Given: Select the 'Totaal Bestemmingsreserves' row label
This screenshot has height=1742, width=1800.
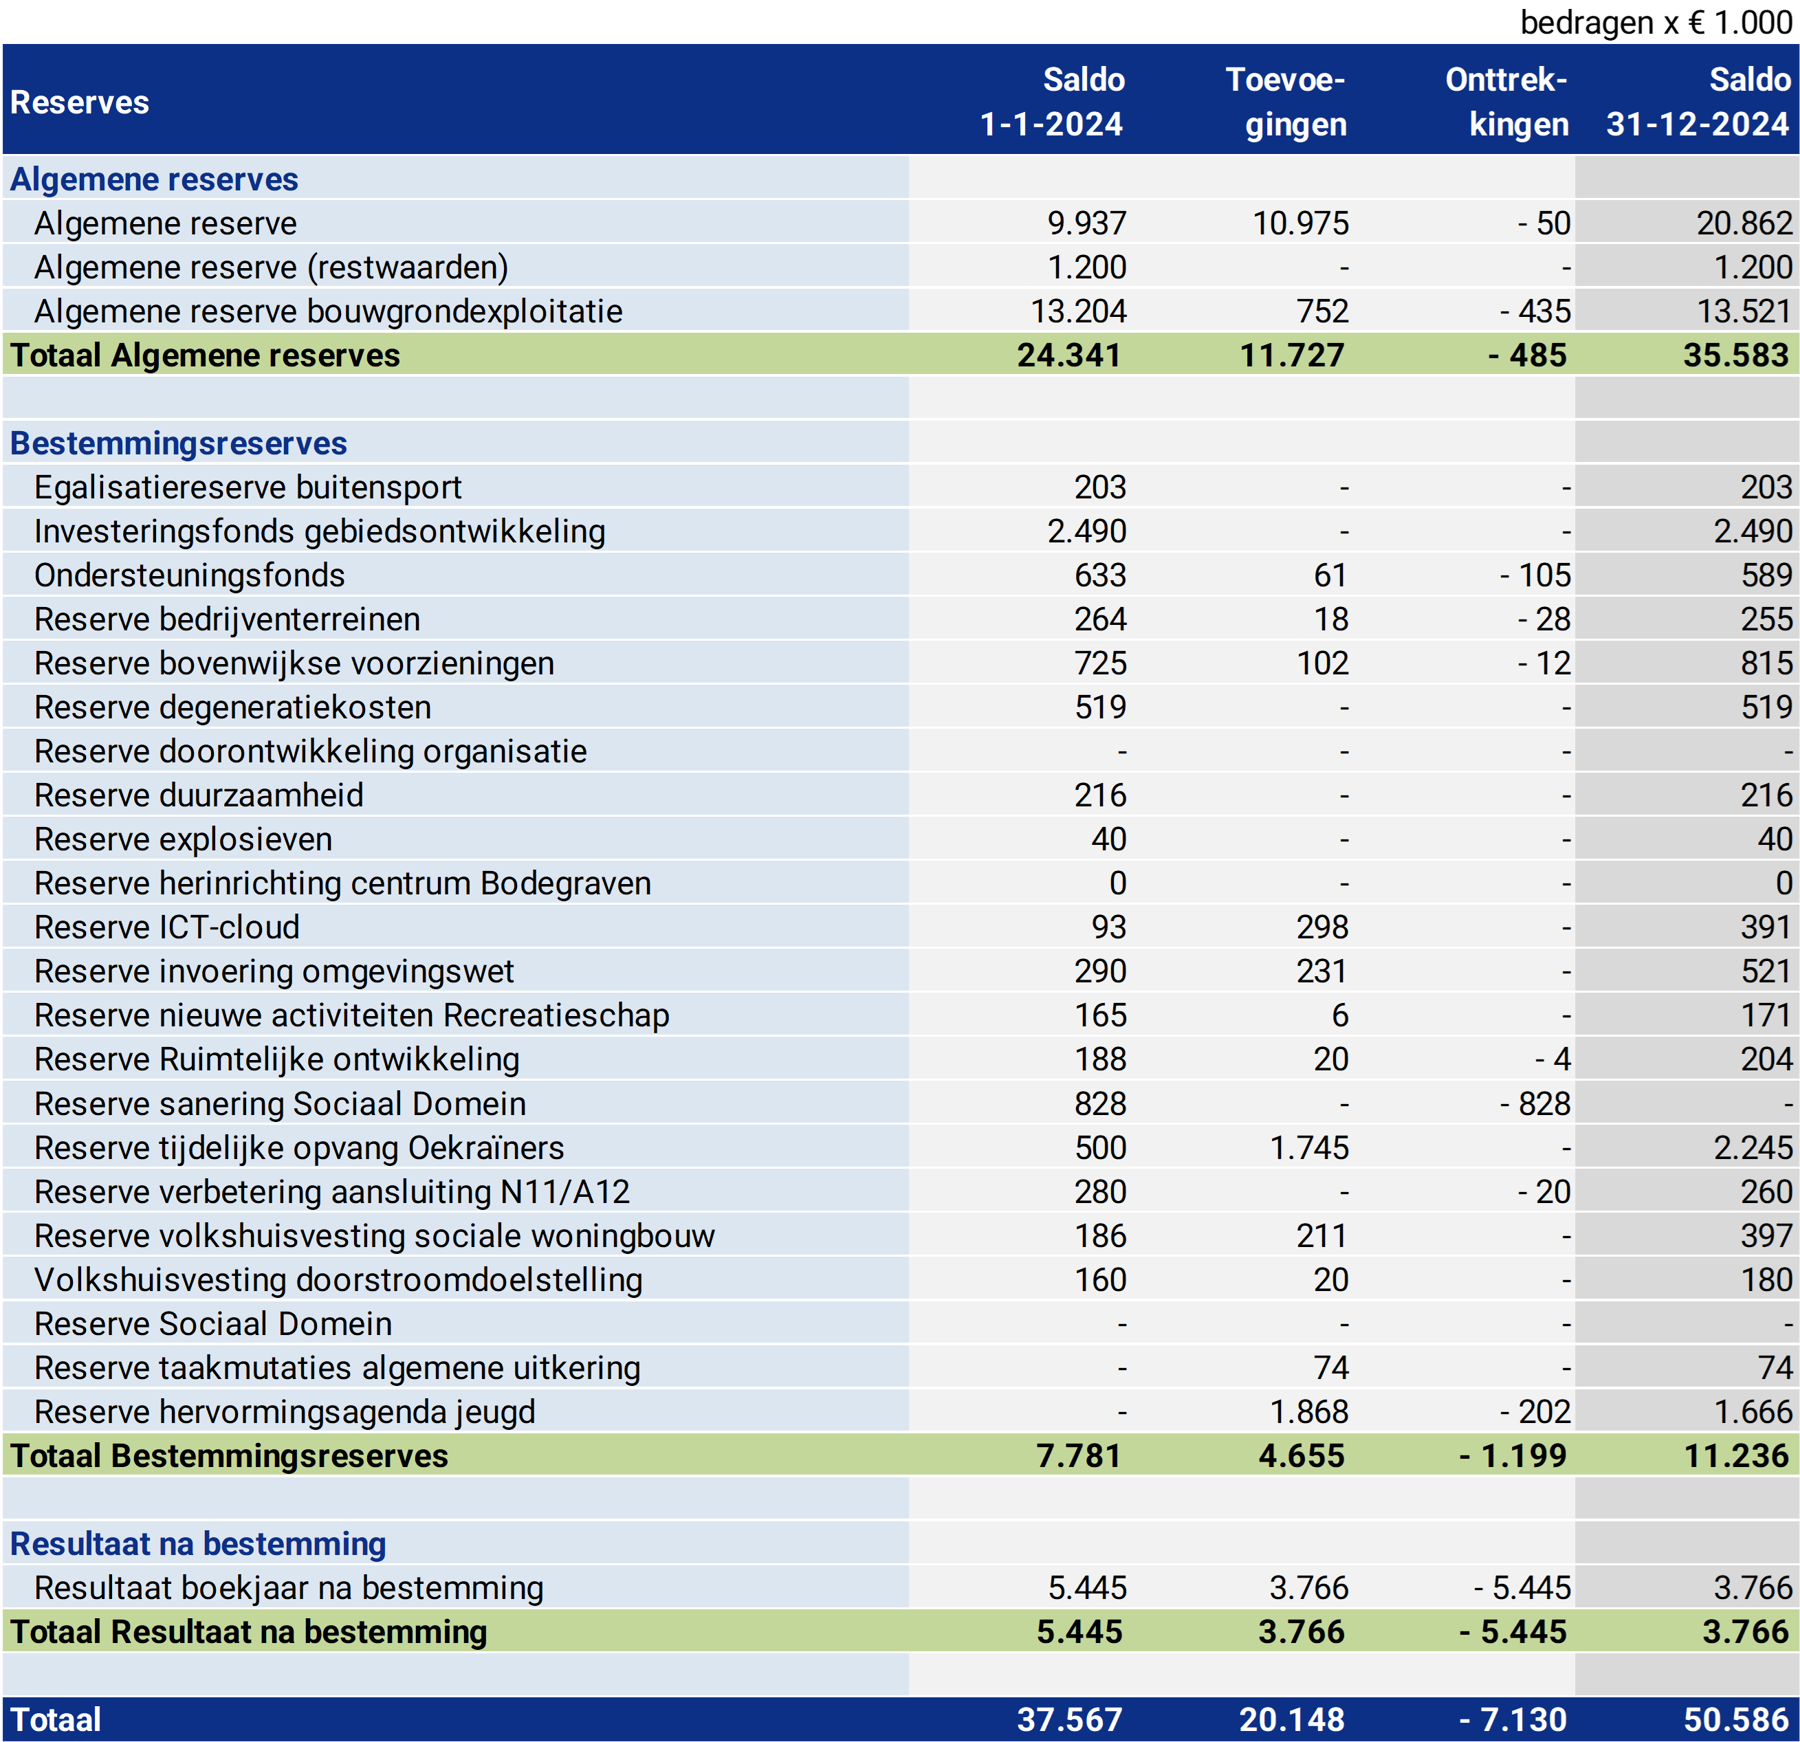Looking at the screenshot, I should click(x=229, y=1456).
